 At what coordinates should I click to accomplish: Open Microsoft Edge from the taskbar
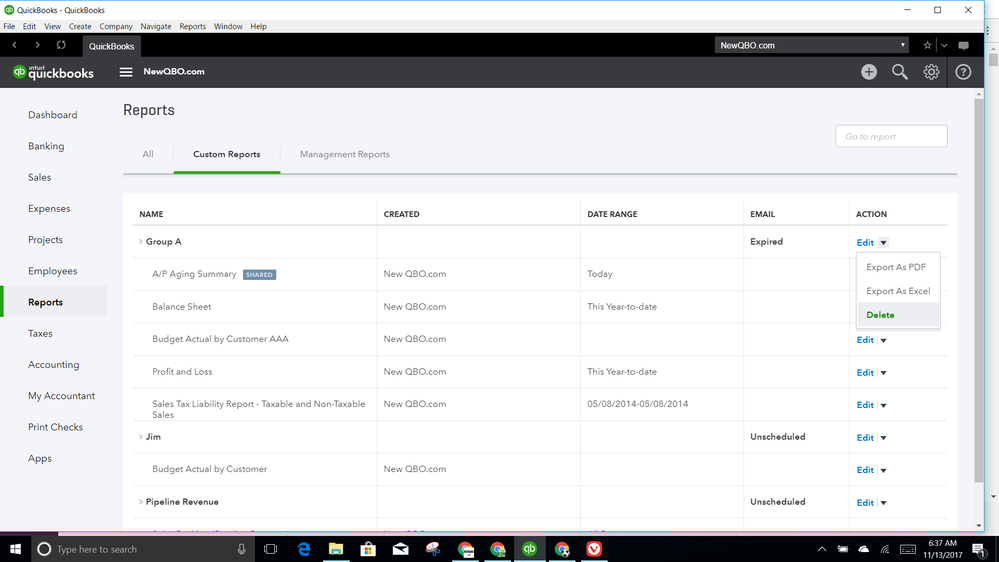pyautogui.click(x=304, y=549)
